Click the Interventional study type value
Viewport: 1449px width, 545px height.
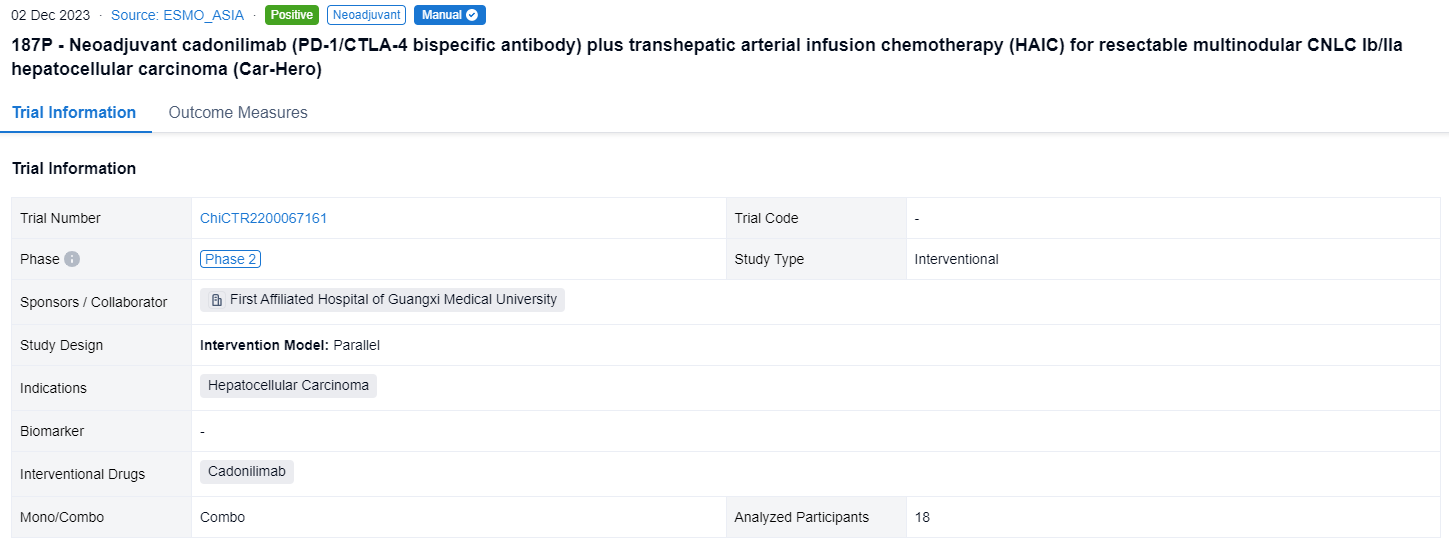(956, 259)
